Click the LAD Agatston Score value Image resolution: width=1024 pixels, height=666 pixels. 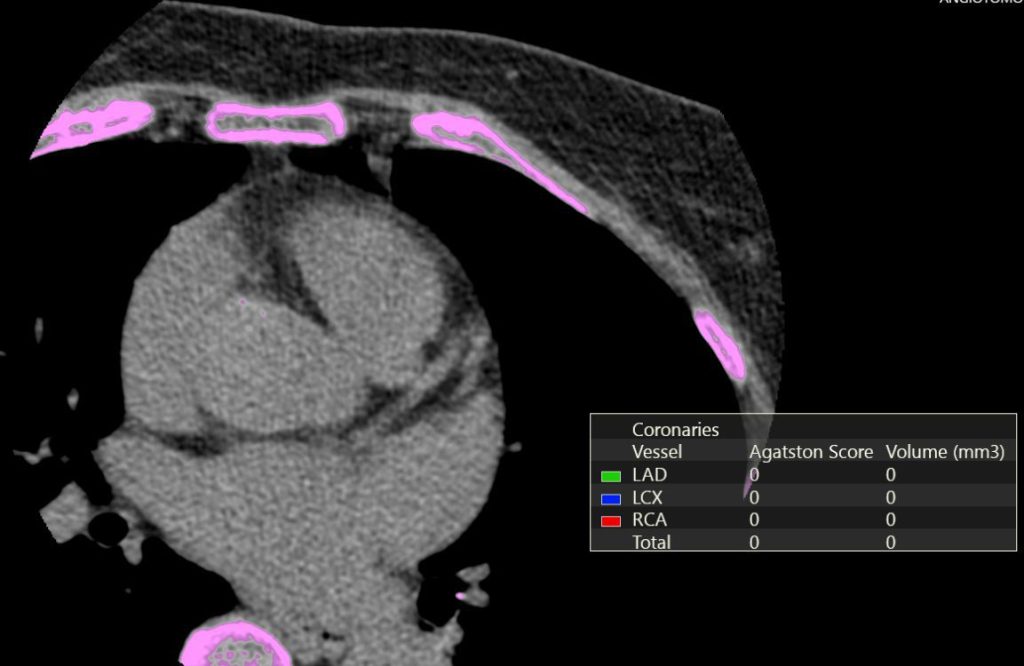pos(754,475)
